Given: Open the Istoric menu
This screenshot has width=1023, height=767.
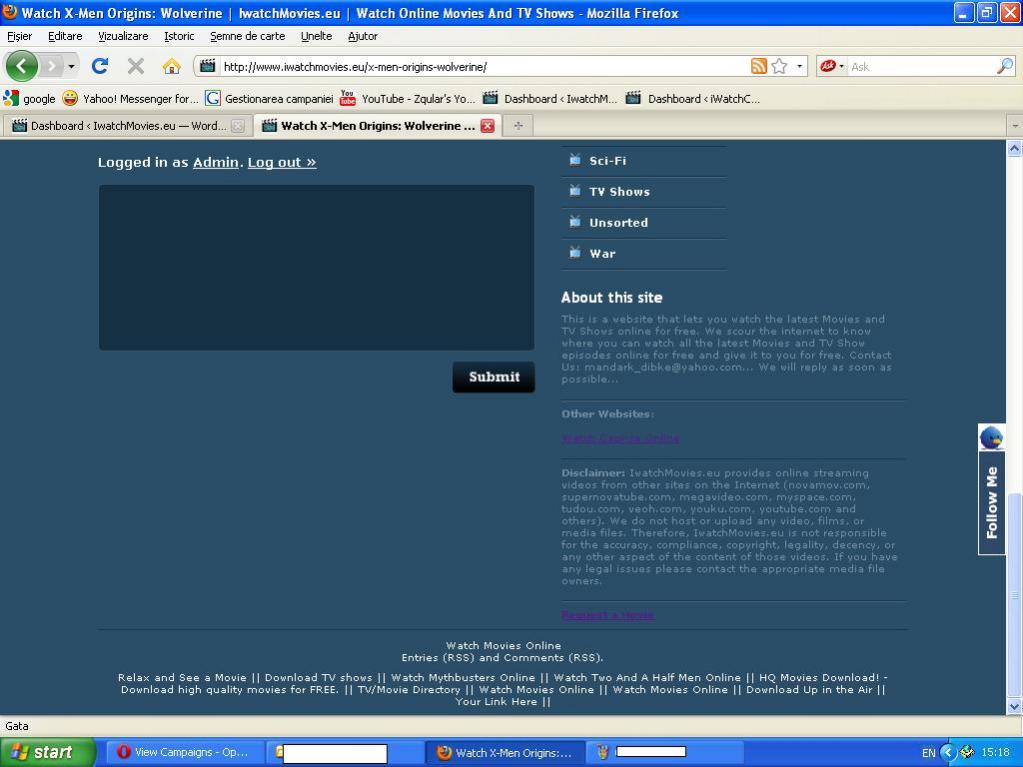Looking at the screenshot, I should point(179,37).
